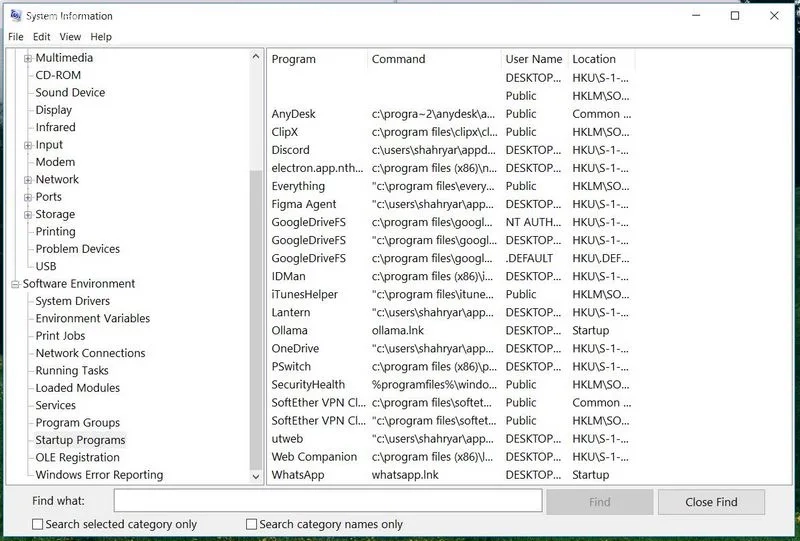Expand the Input tree node

point(28,145)
